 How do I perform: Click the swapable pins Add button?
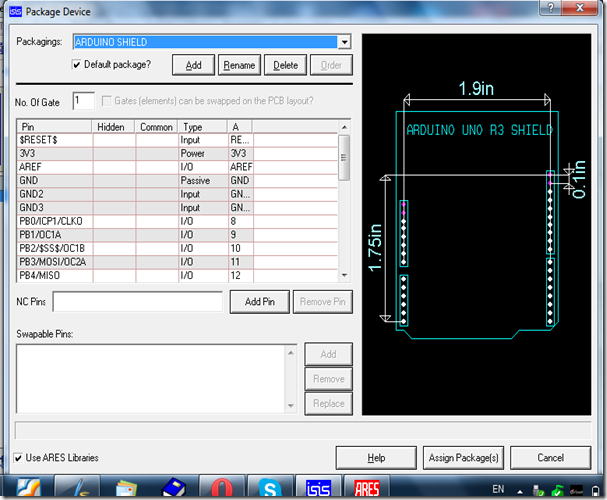328,354
